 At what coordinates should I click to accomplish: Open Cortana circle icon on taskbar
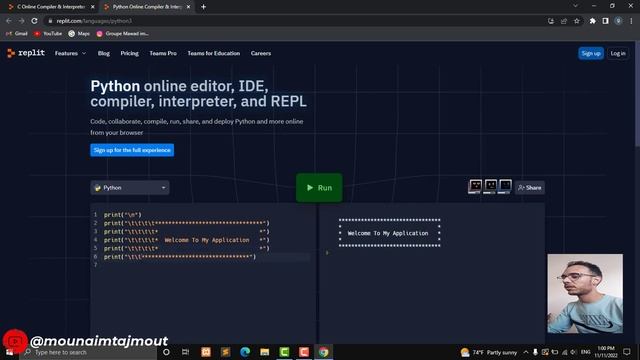166,352
